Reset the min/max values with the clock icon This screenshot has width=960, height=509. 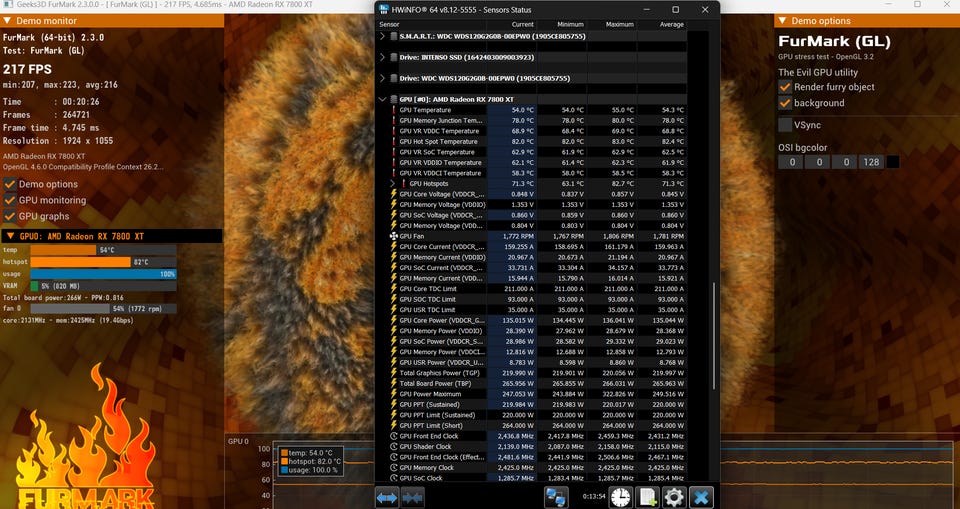pyautogui.click(x=620, y=497)
